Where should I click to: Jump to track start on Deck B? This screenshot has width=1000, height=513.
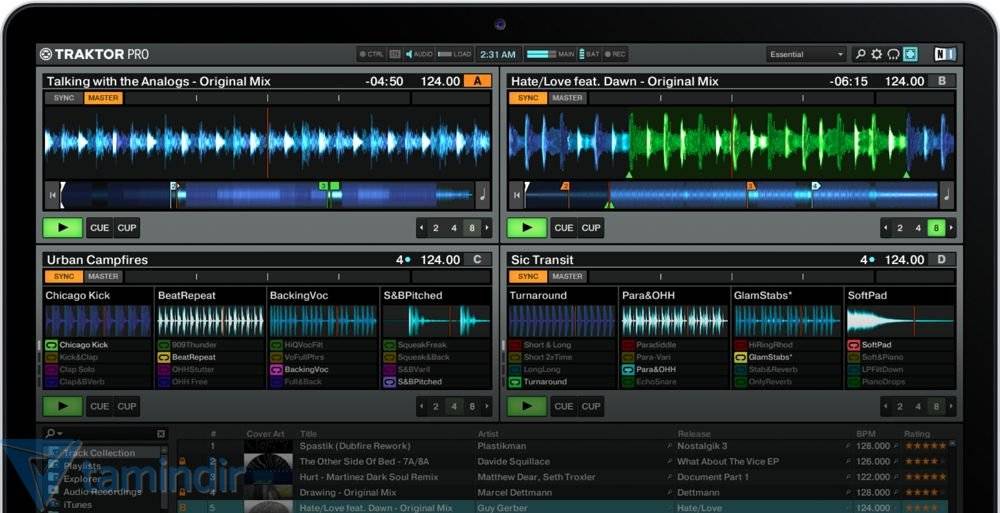click(516, 194)
